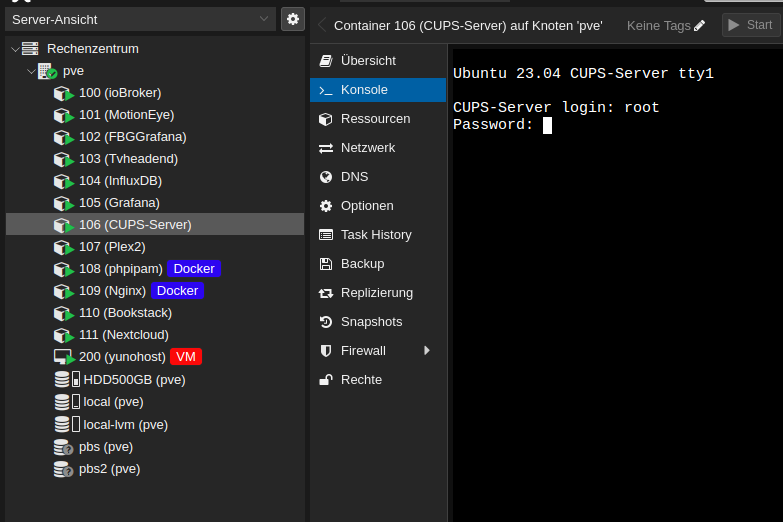Click the DNS globe icon
This screenshot has height=522, width=783.
coord(325,177)
